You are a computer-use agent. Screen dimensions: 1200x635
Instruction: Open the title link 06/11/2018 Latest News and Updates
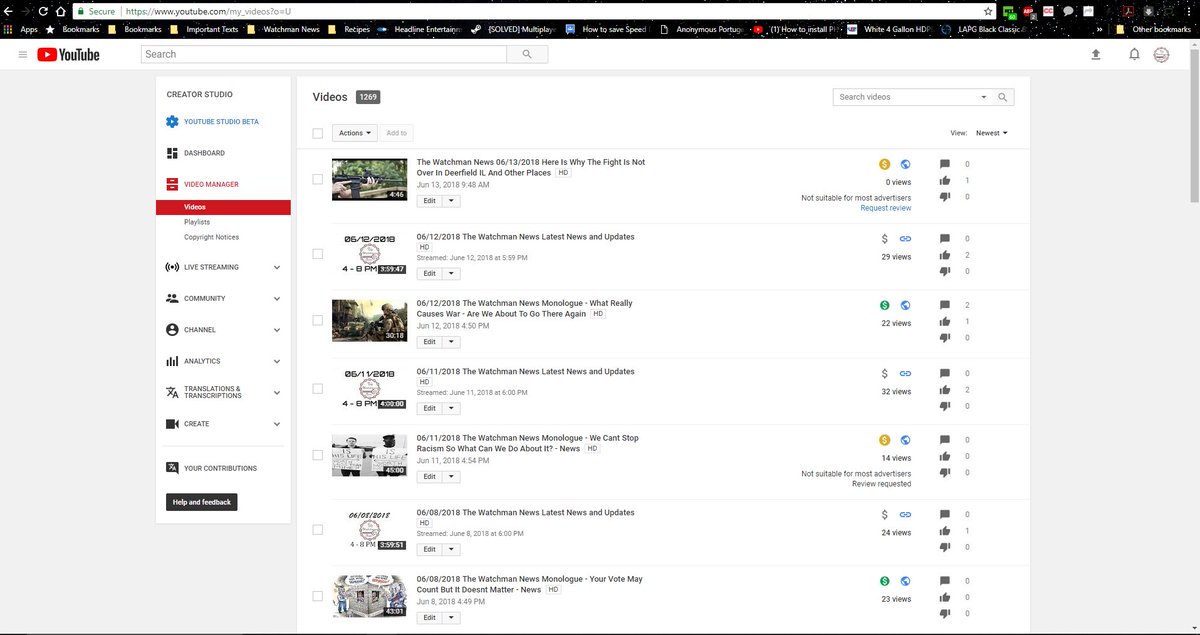pyautogui.click(x=526, y=372)
